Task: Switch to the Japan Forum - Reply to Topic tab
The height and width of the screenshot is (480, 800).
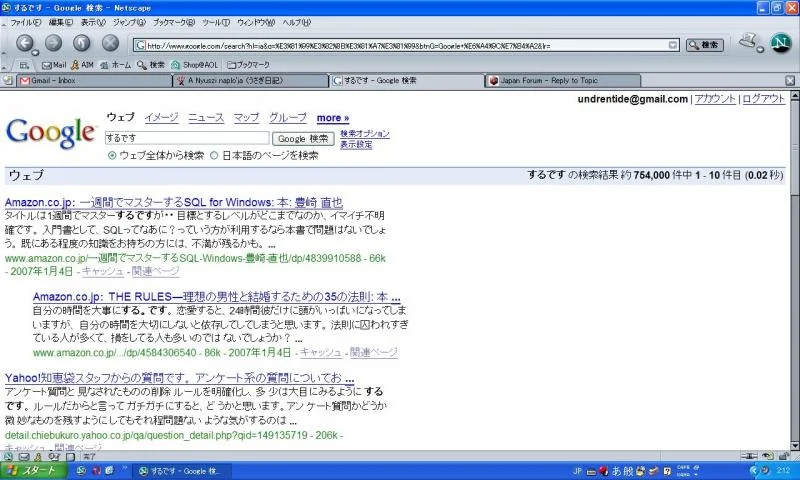Action: (x=563, y=81)
